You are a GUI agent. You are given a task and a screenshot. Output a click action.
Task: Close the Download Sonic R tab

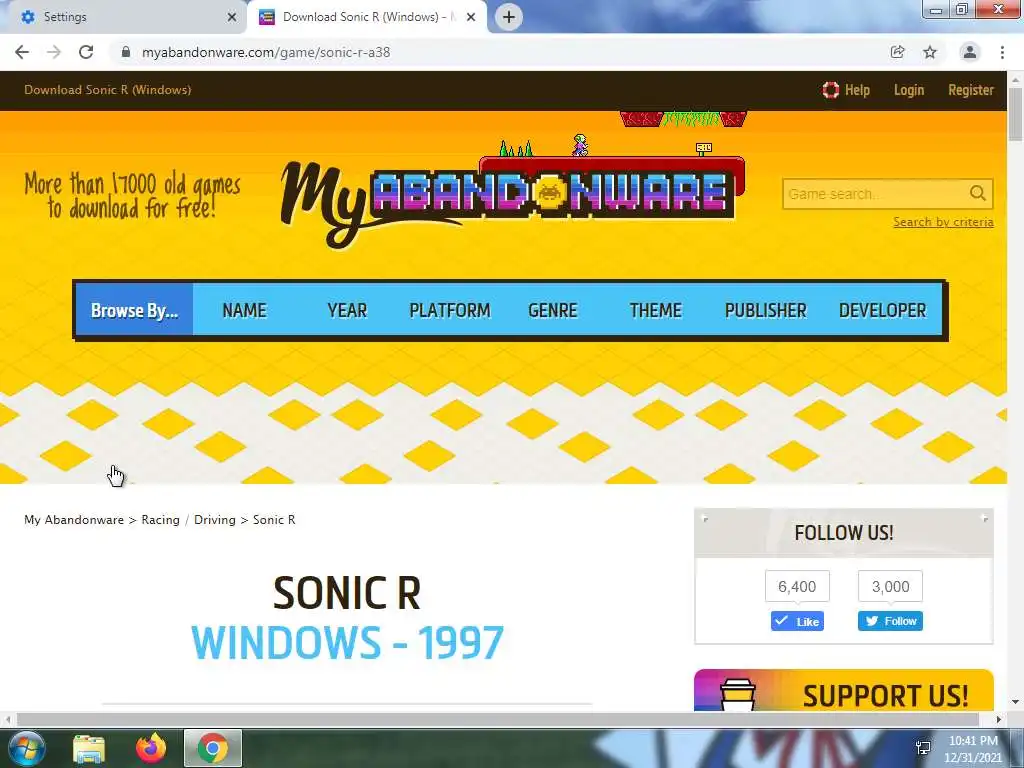click(471, 17)
